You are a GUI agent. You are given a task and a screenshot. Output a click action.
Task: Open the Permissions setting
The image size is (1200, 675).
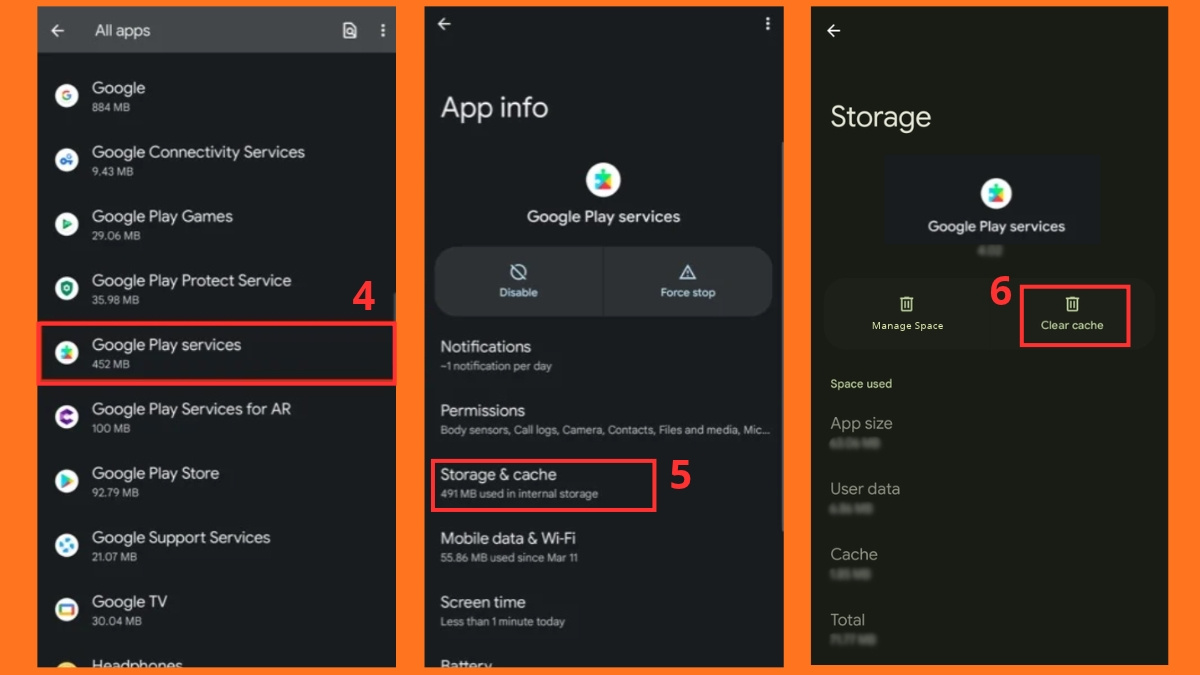coord(603,419)
